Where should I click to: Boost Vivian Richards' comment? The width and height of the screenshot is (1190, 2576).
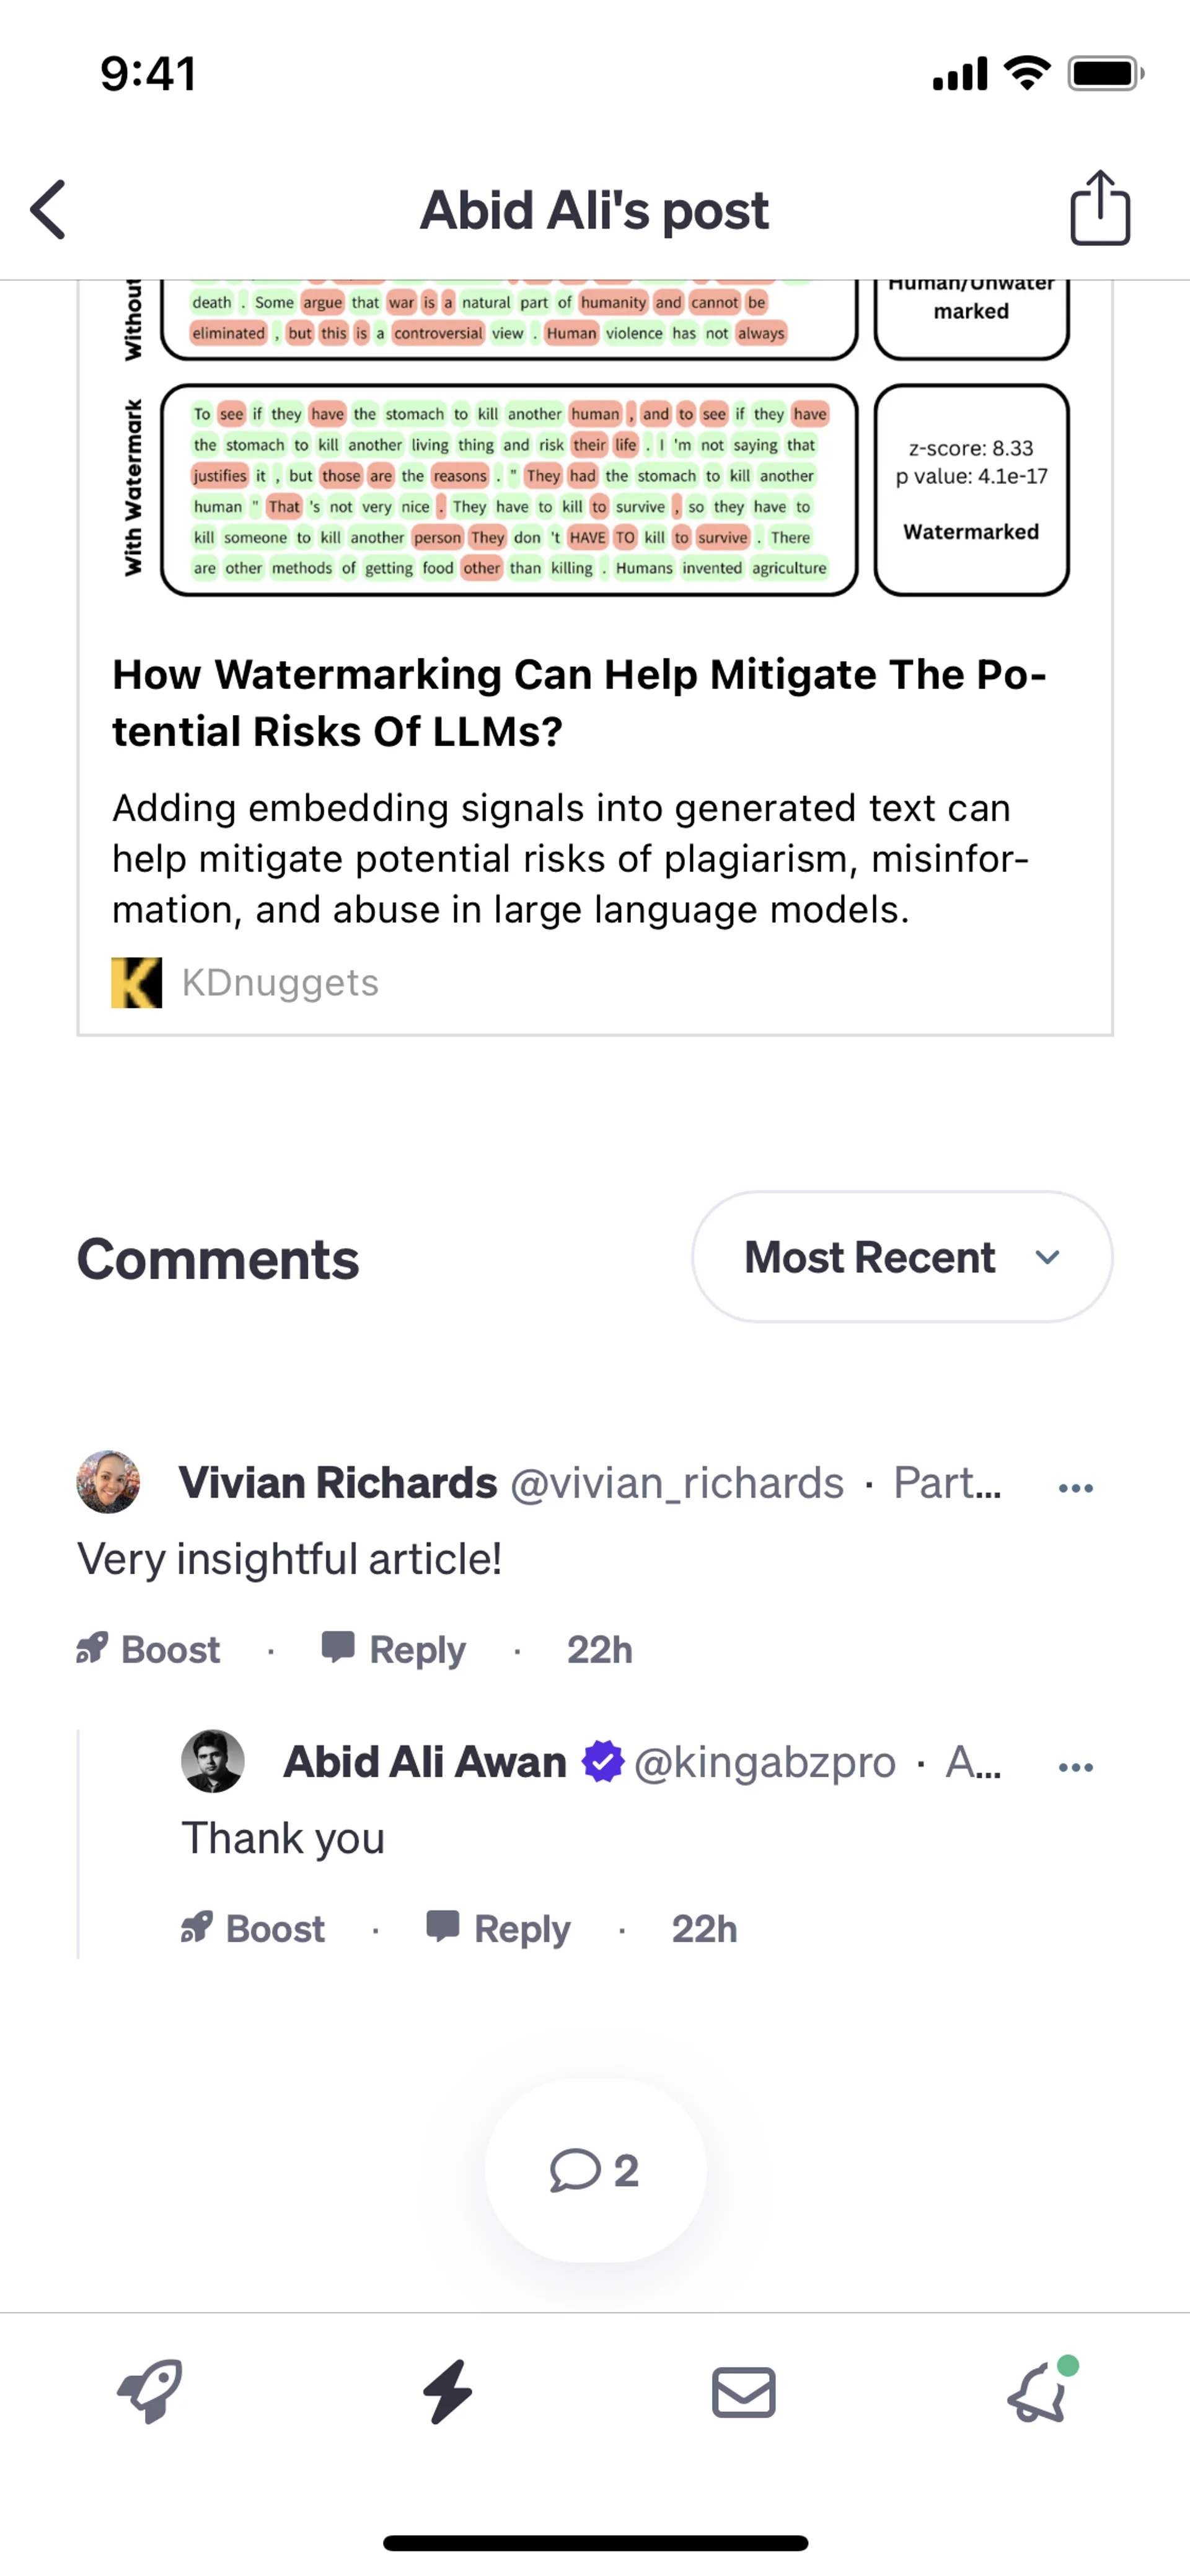pos(149,1649)
